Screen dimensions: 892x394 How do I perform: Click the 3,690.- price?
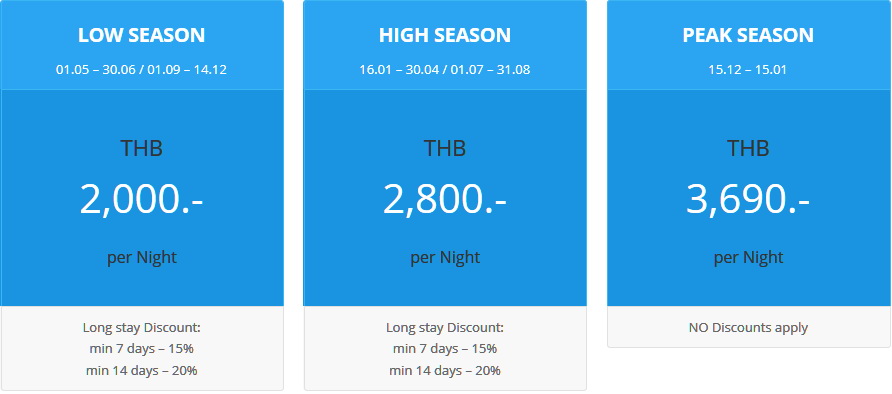click(748, 200)
